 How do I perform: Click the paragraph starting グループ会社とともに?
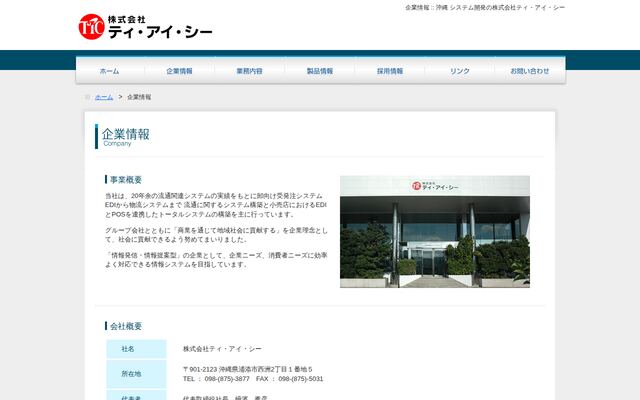(216, 235)
